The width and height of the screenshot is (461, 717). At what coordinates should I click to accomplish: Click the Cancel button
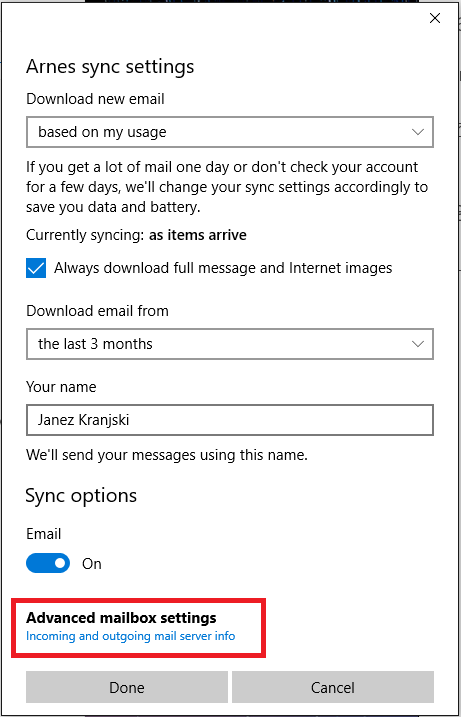click(332, 687)
